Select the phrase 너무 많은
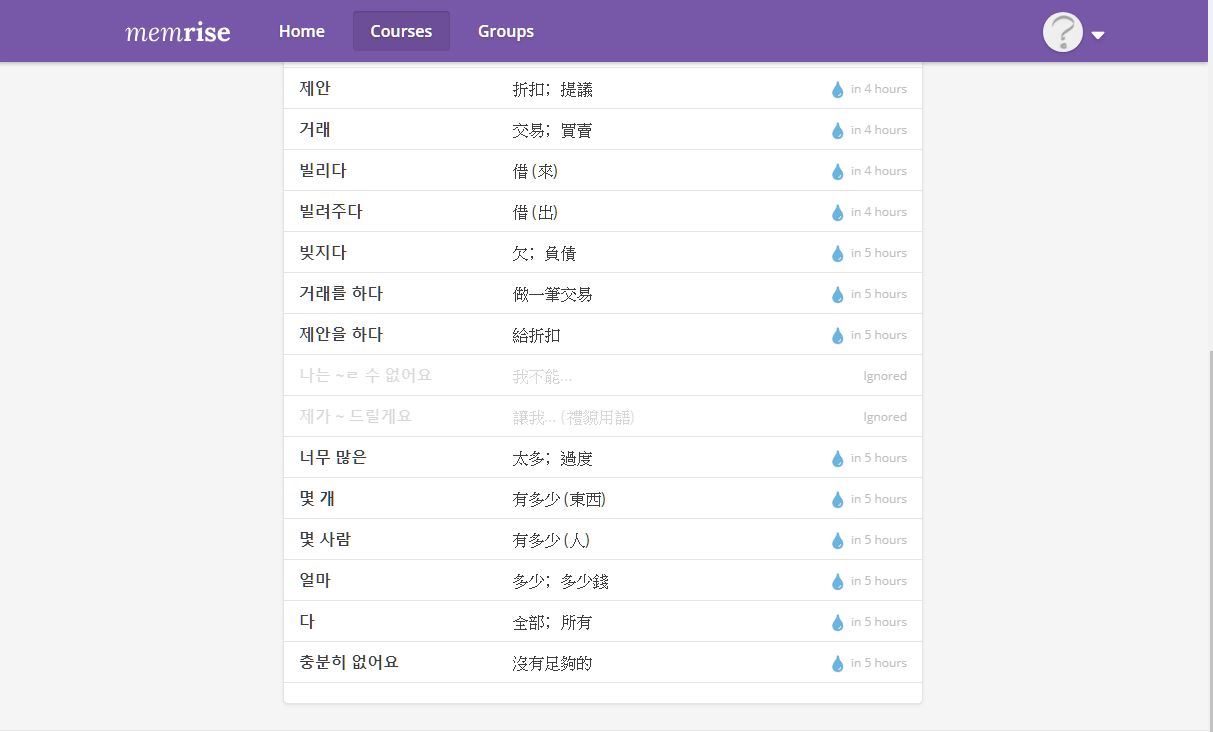Viewport: 1213px width, 732px height. coord(333,457)
